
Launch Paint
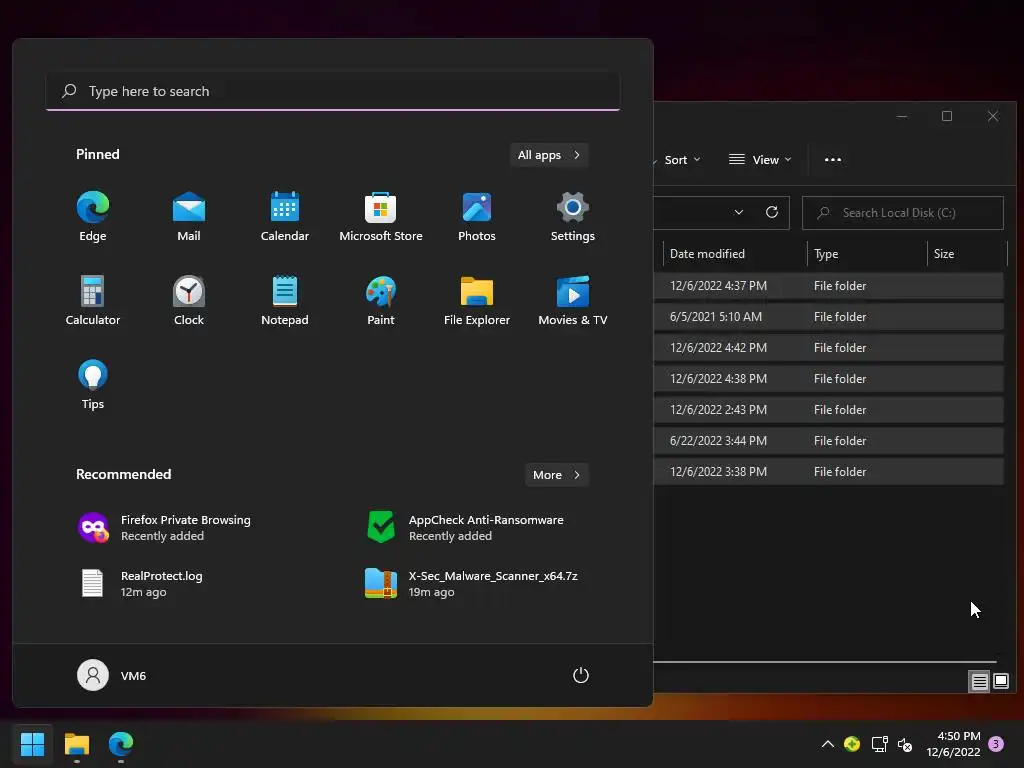[x=381, y=300]
